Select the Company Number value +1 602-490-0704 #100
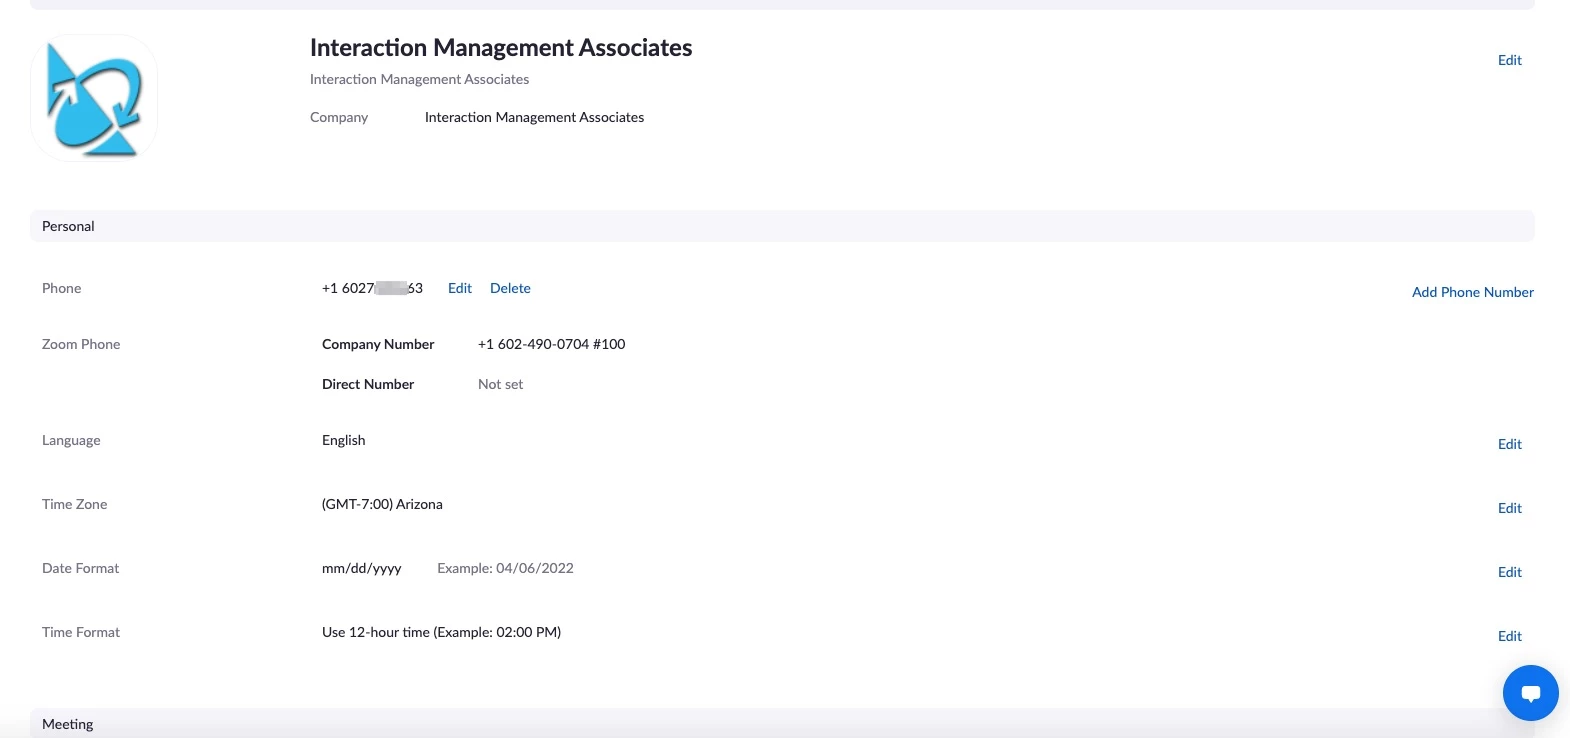This screenshot has height=738, width=1570. pyautogui.click(x=552, y=344)
